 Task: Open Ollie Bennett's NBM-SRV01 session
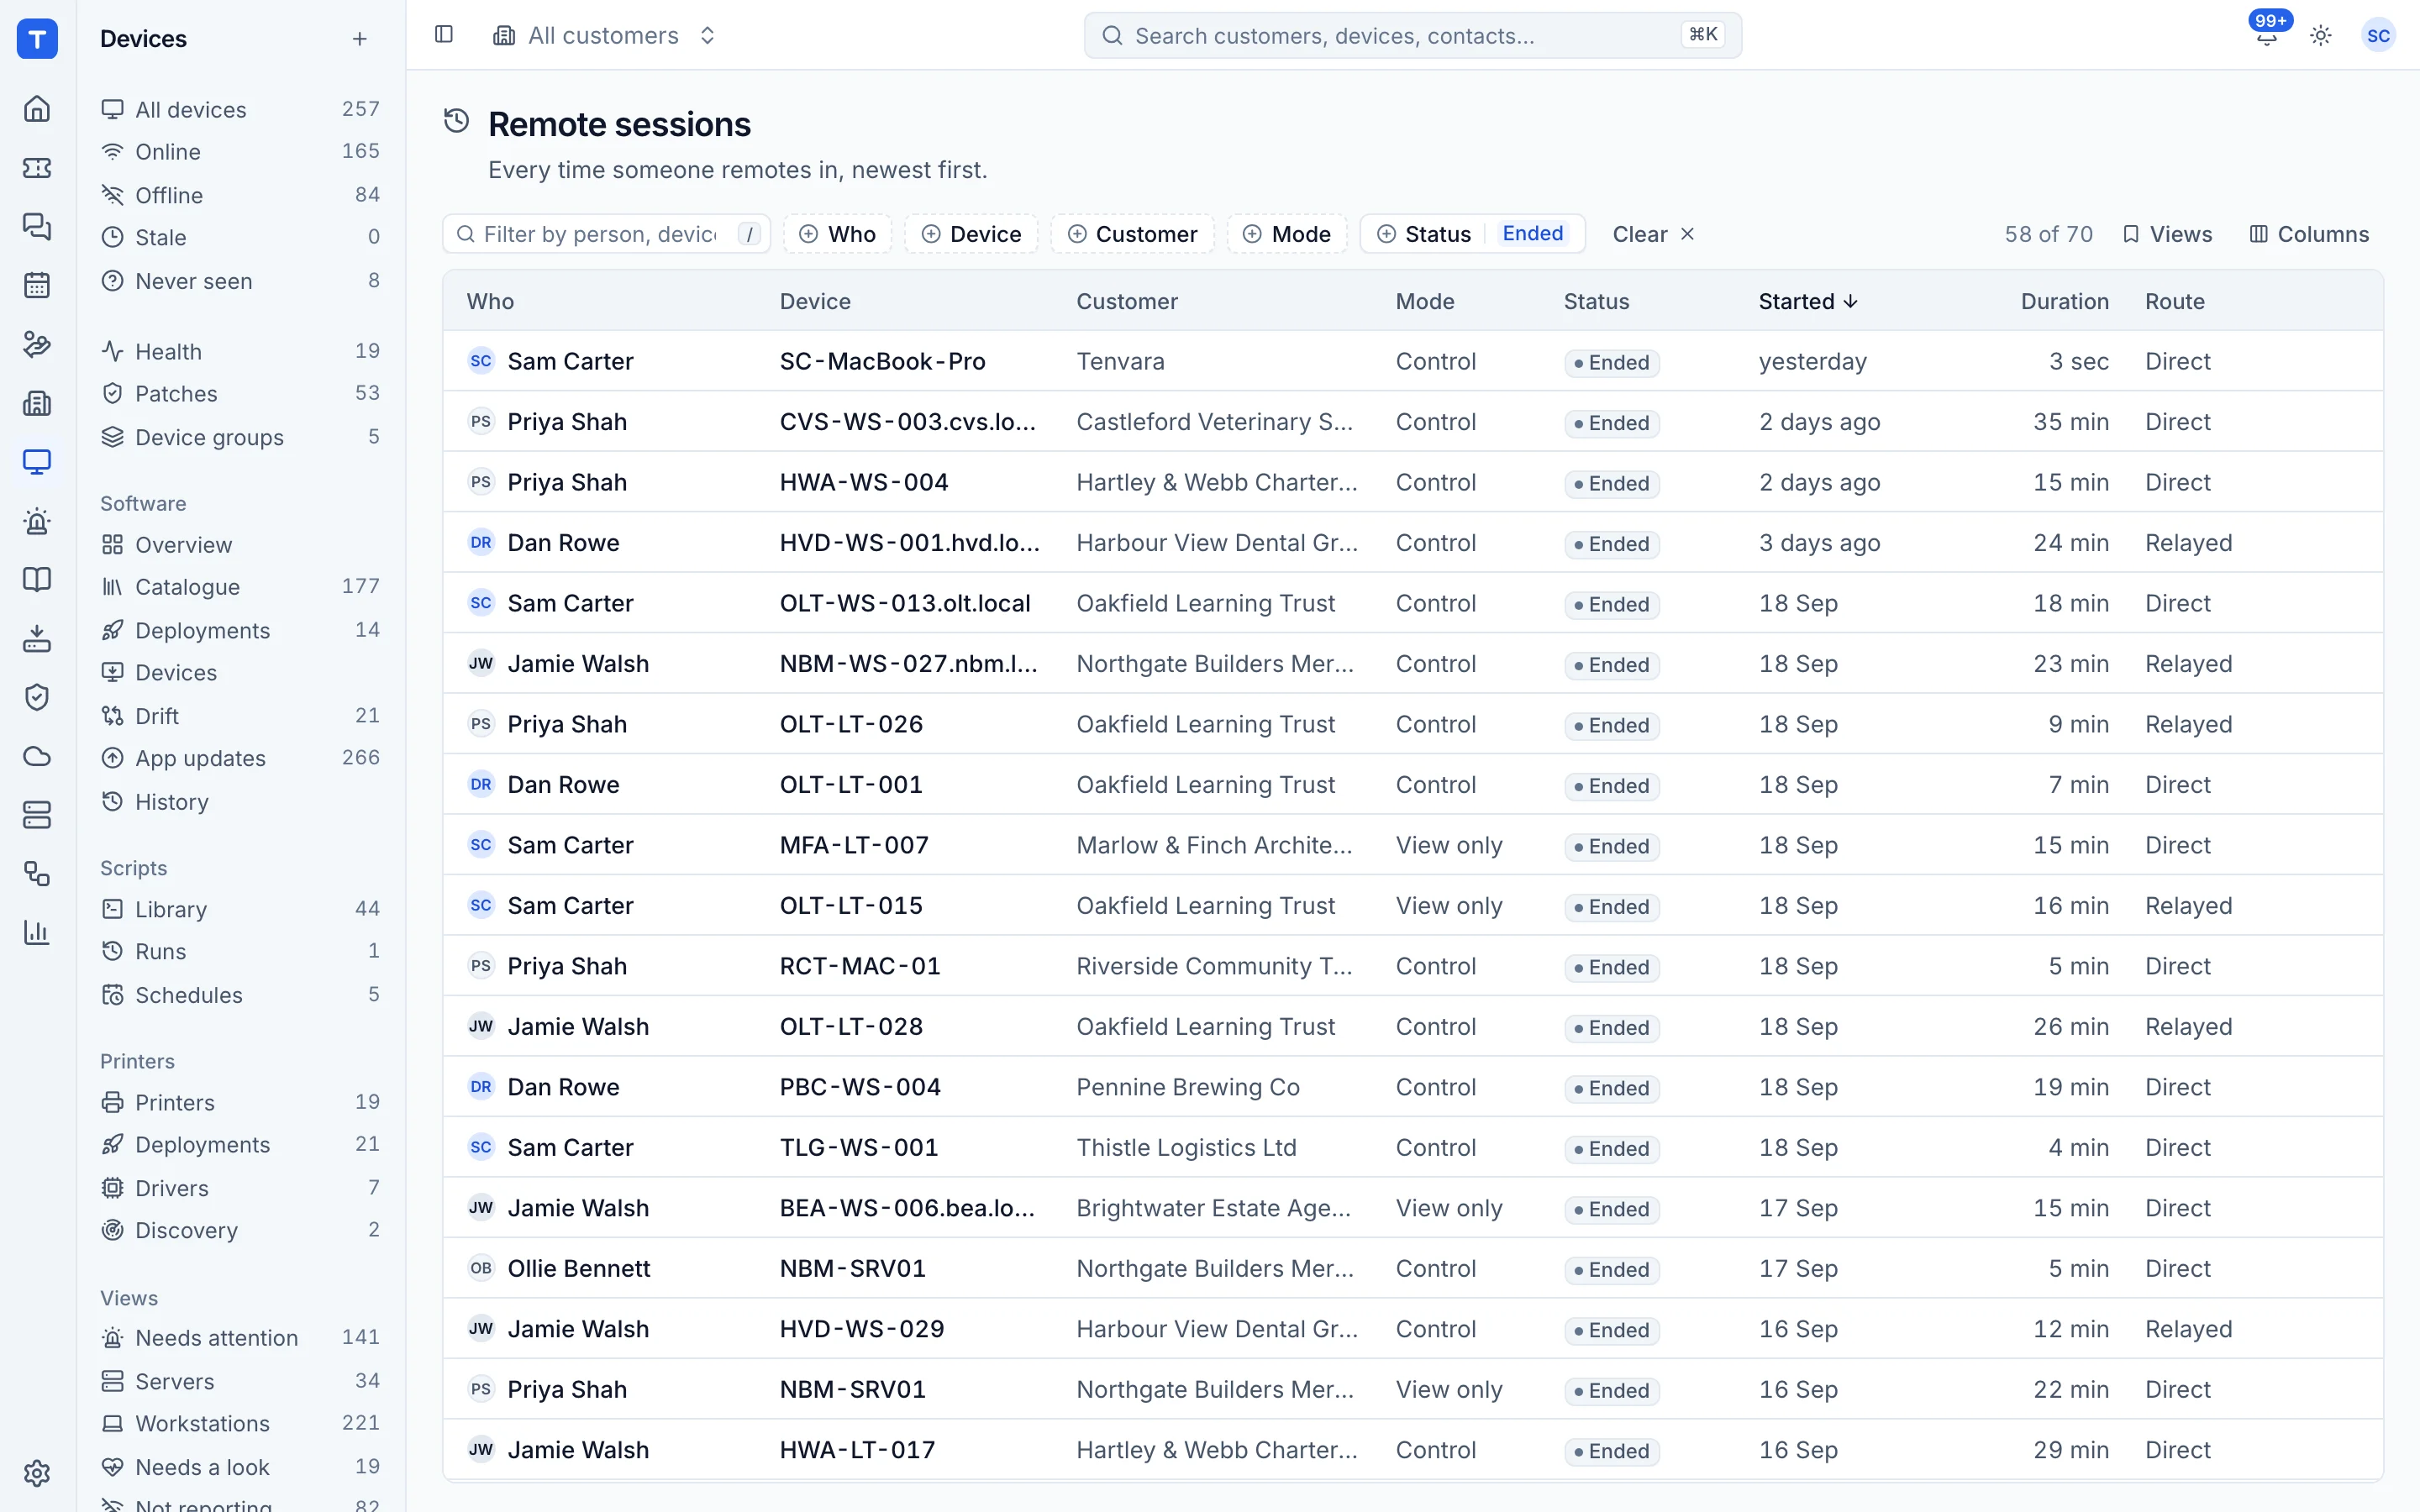pos(1412,1268)
